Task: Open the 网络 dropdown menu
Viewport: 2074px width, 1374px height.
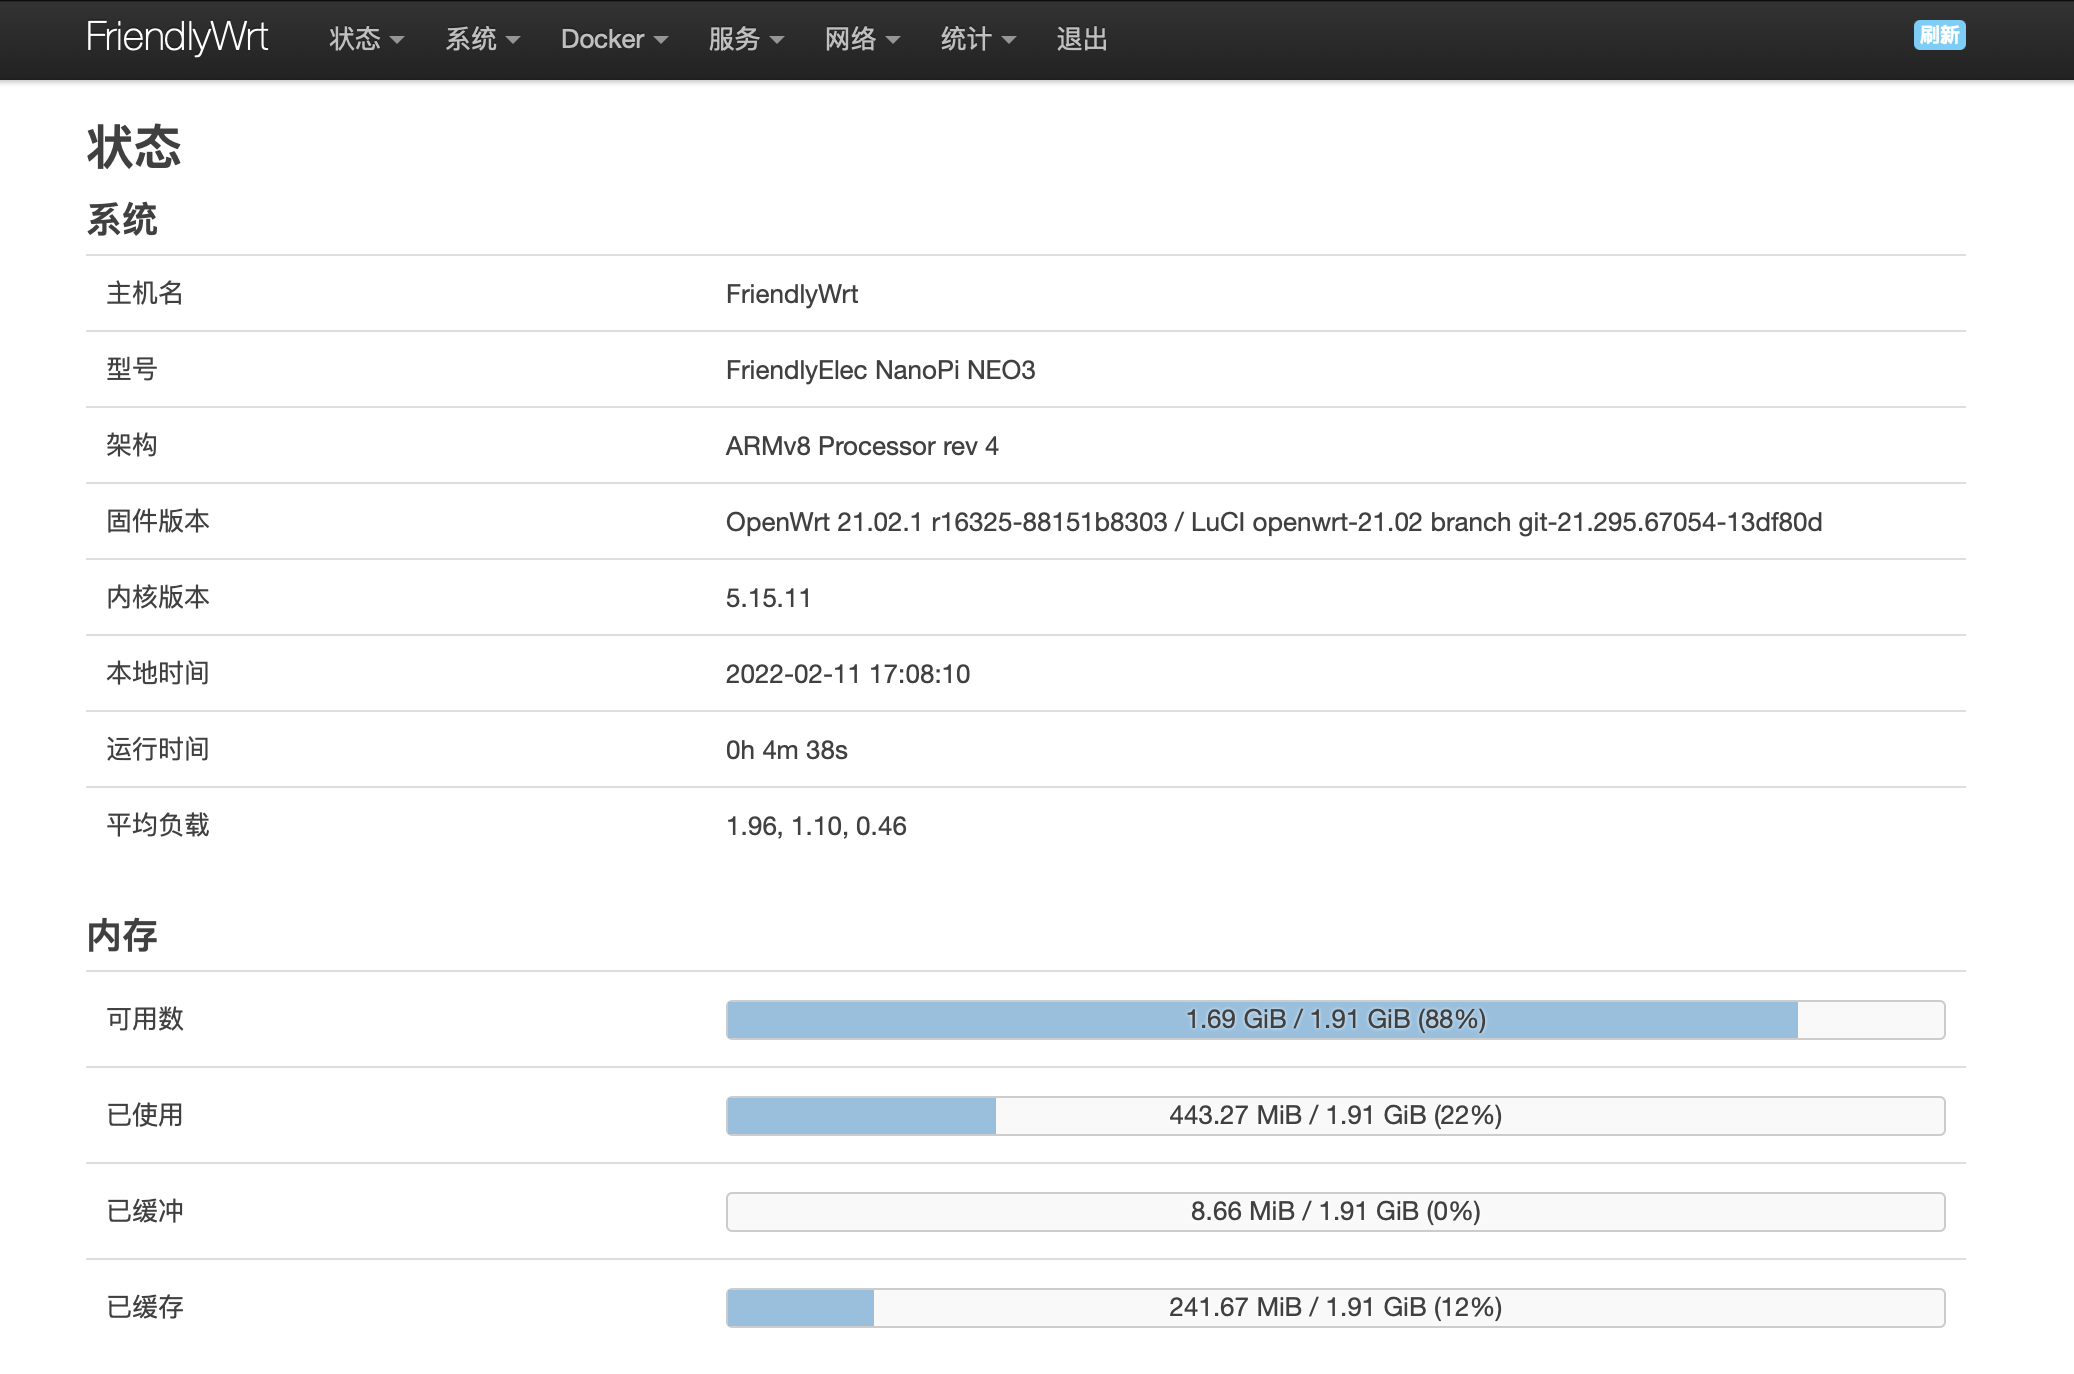Action: (x=862, y=39)
